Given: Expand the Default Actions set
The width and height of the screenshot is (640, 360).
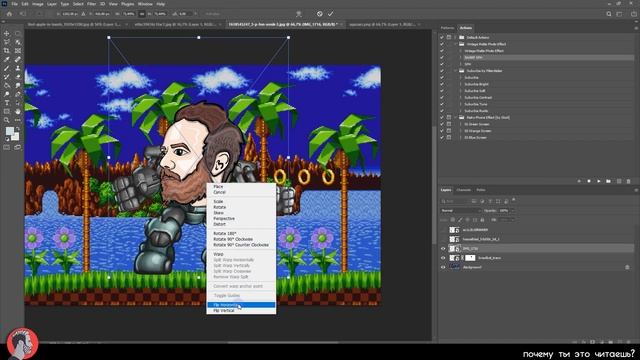Looking at the screenshot, I should (456, 37).
